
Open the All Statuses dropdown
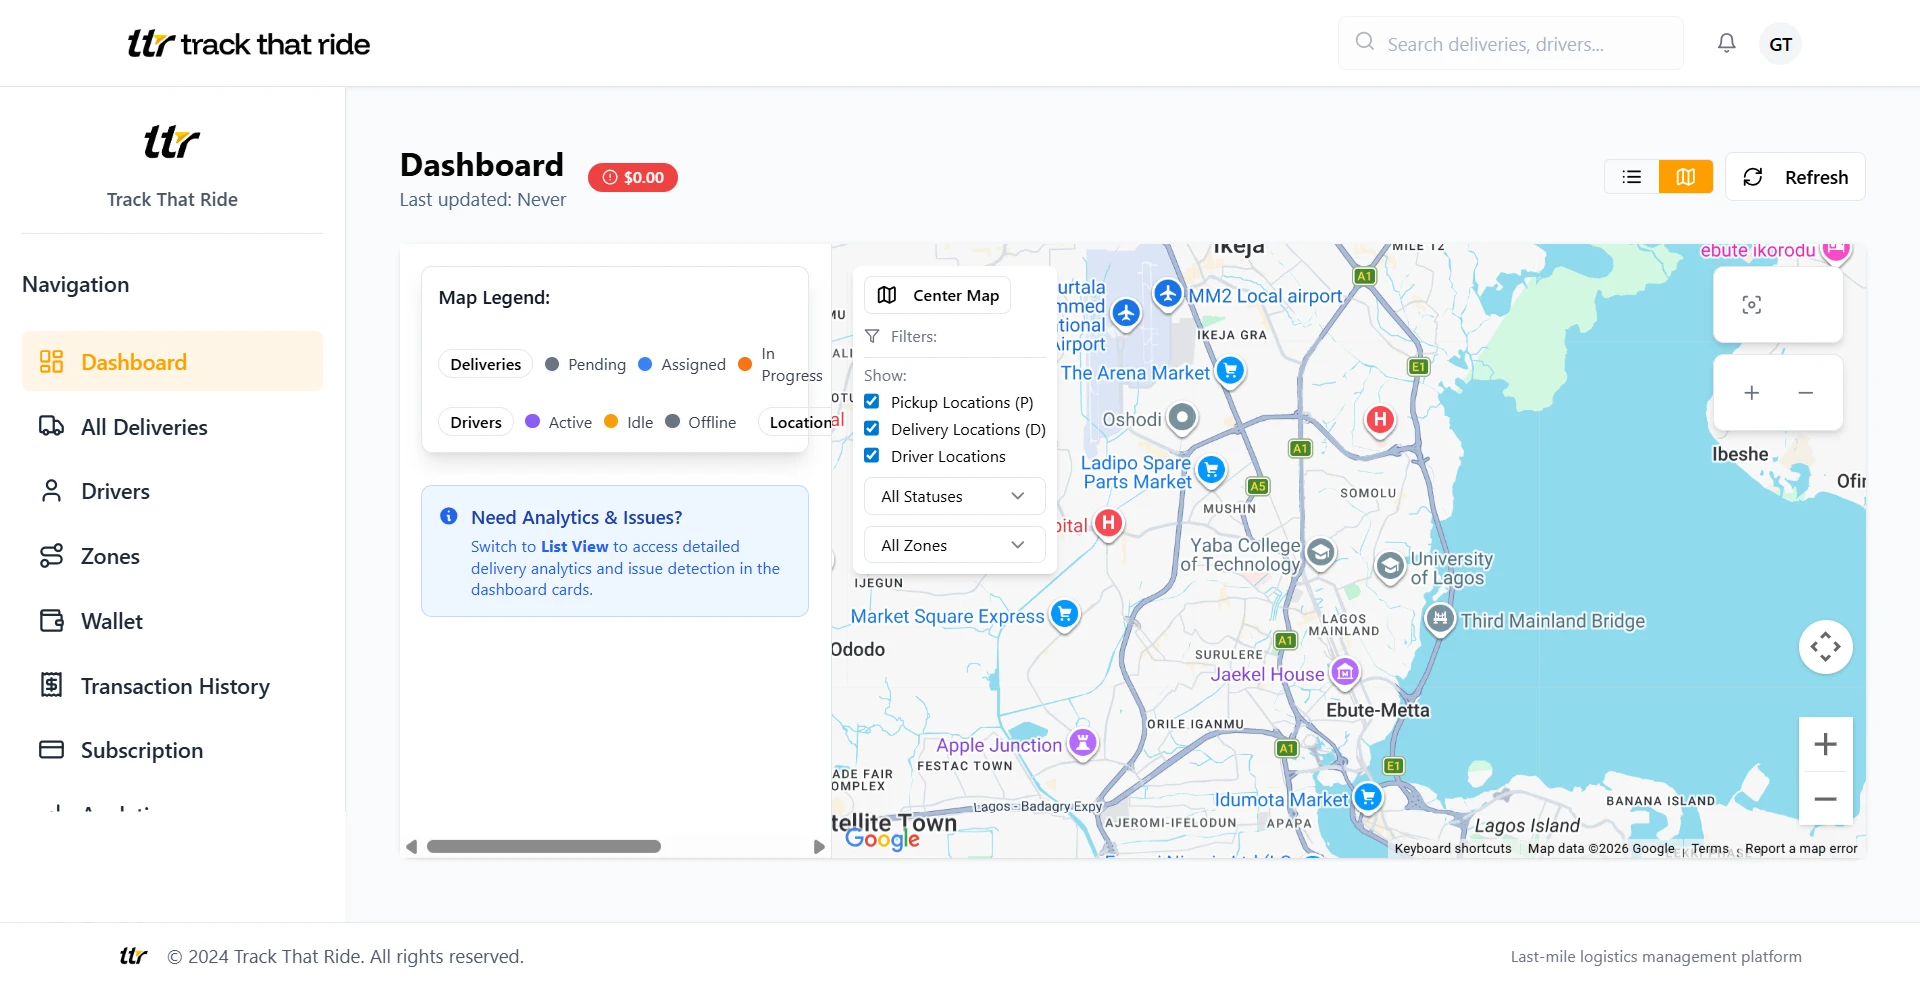[954, 496]
